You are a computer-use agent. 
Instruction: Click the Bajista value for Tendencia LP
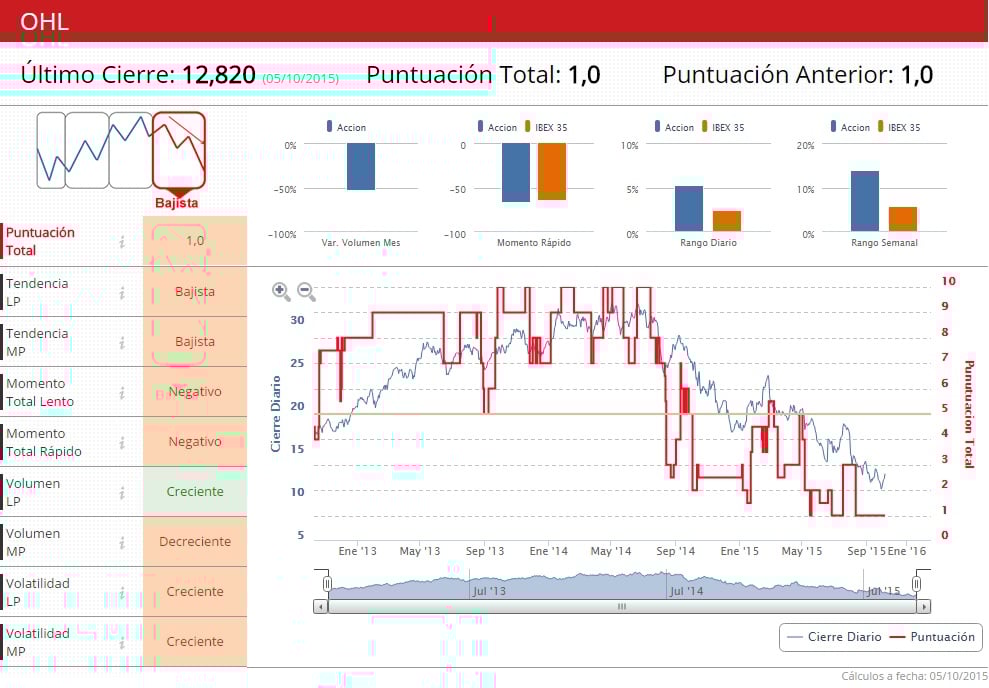pyautogui.click(x=195, y=291)
